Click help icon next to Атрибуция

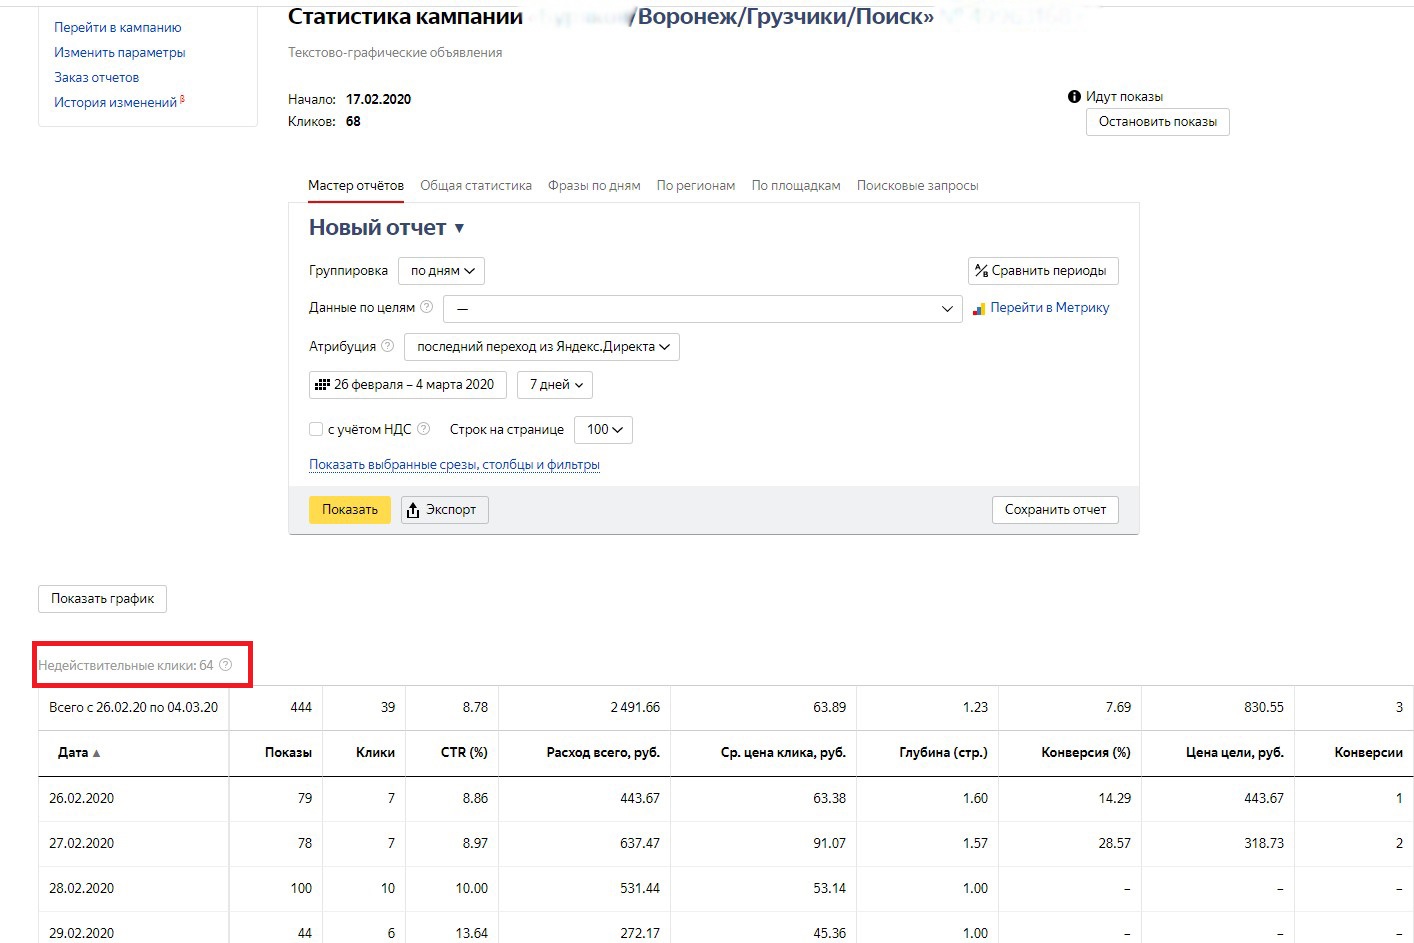[x=387, y=346]
